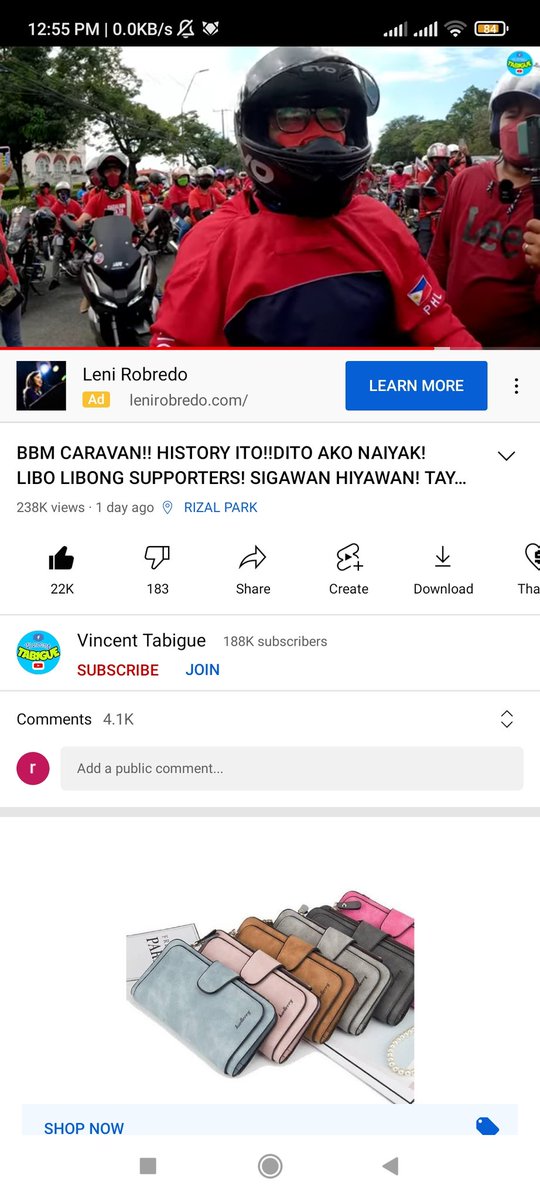The image size is (540, 1200).
Task: Click the LEARN MORE ad button
Action: [416, 386]
